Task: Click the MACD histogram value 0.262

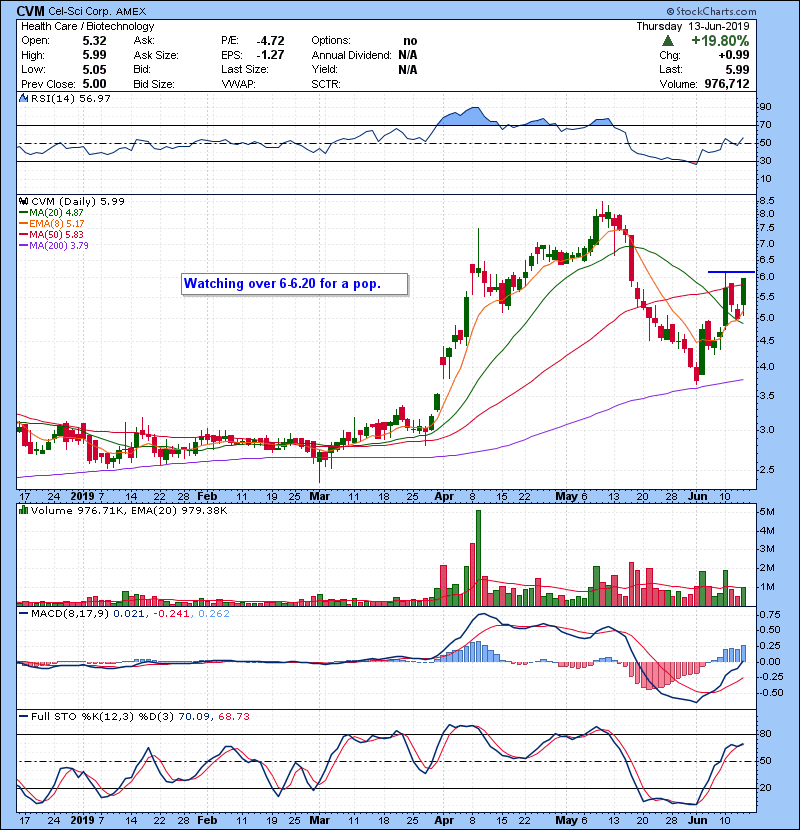Action: pos(214,614)
